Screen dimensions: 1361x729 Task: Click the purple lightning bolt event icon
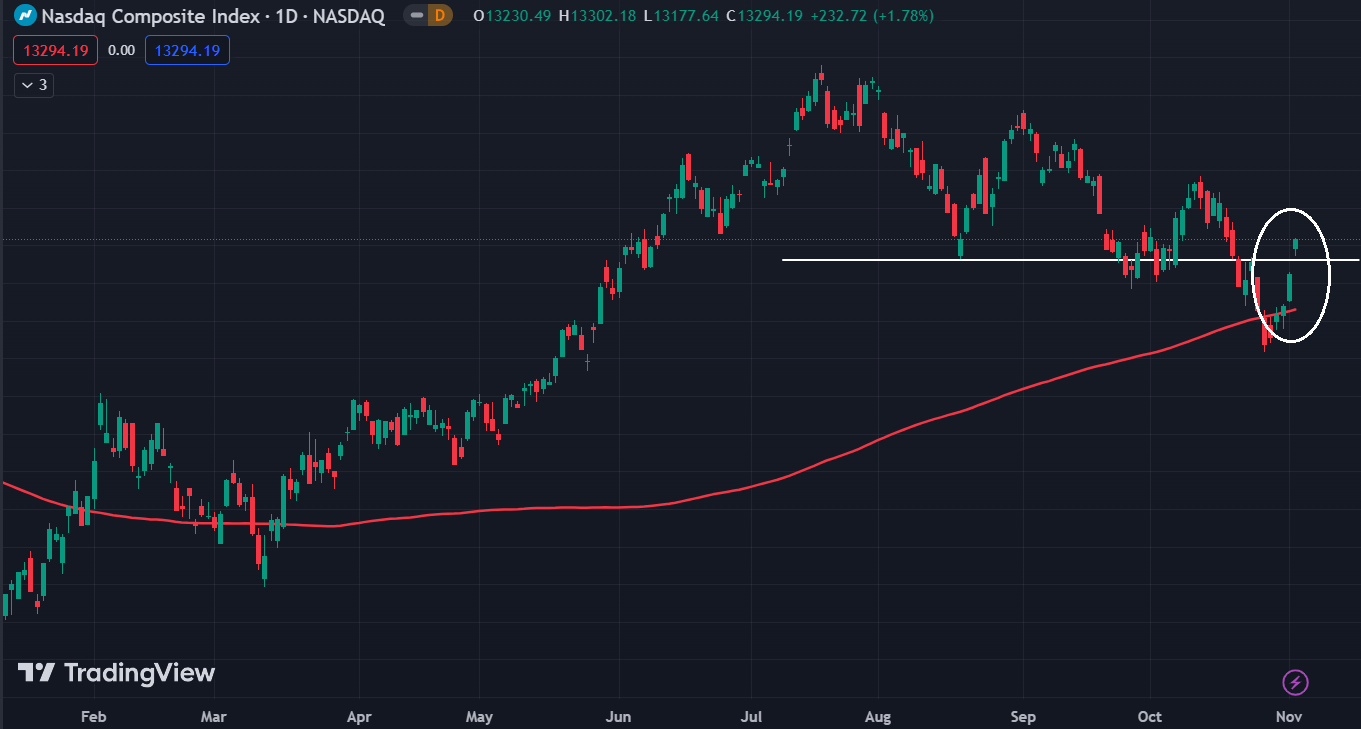coord(1296,683)
